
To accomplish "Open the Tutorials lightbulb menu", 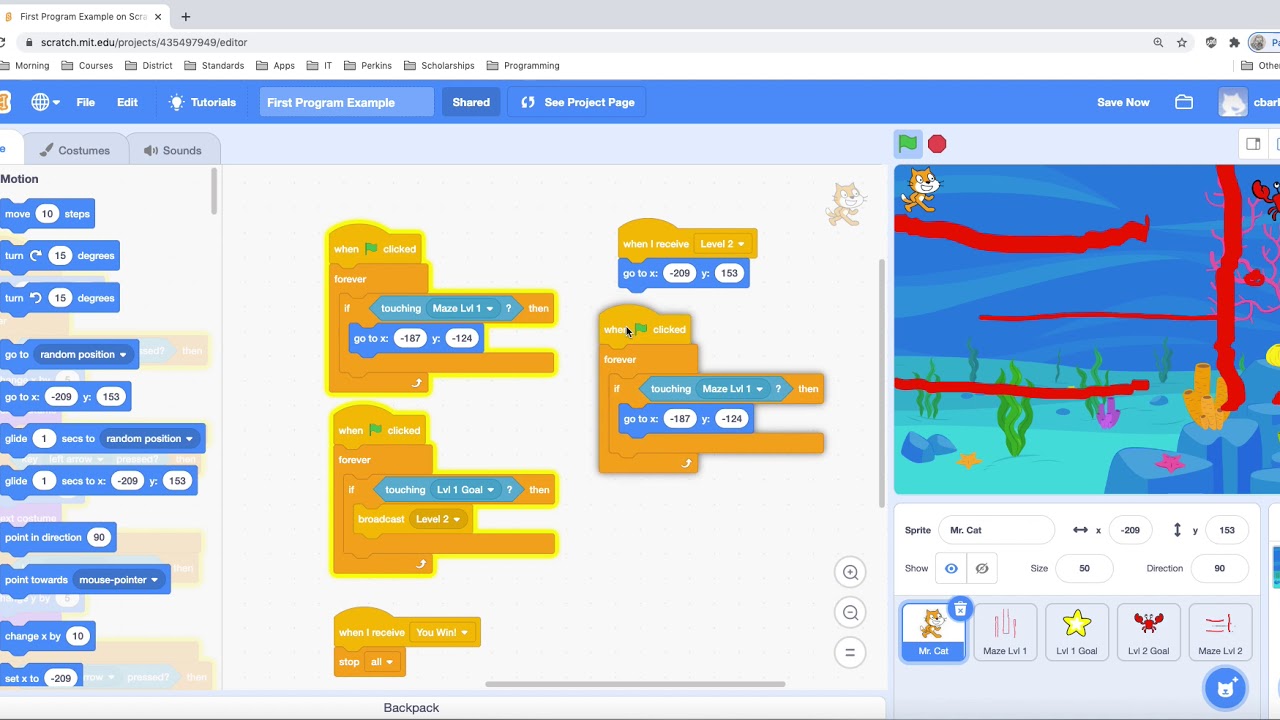I will click(202, 102).
